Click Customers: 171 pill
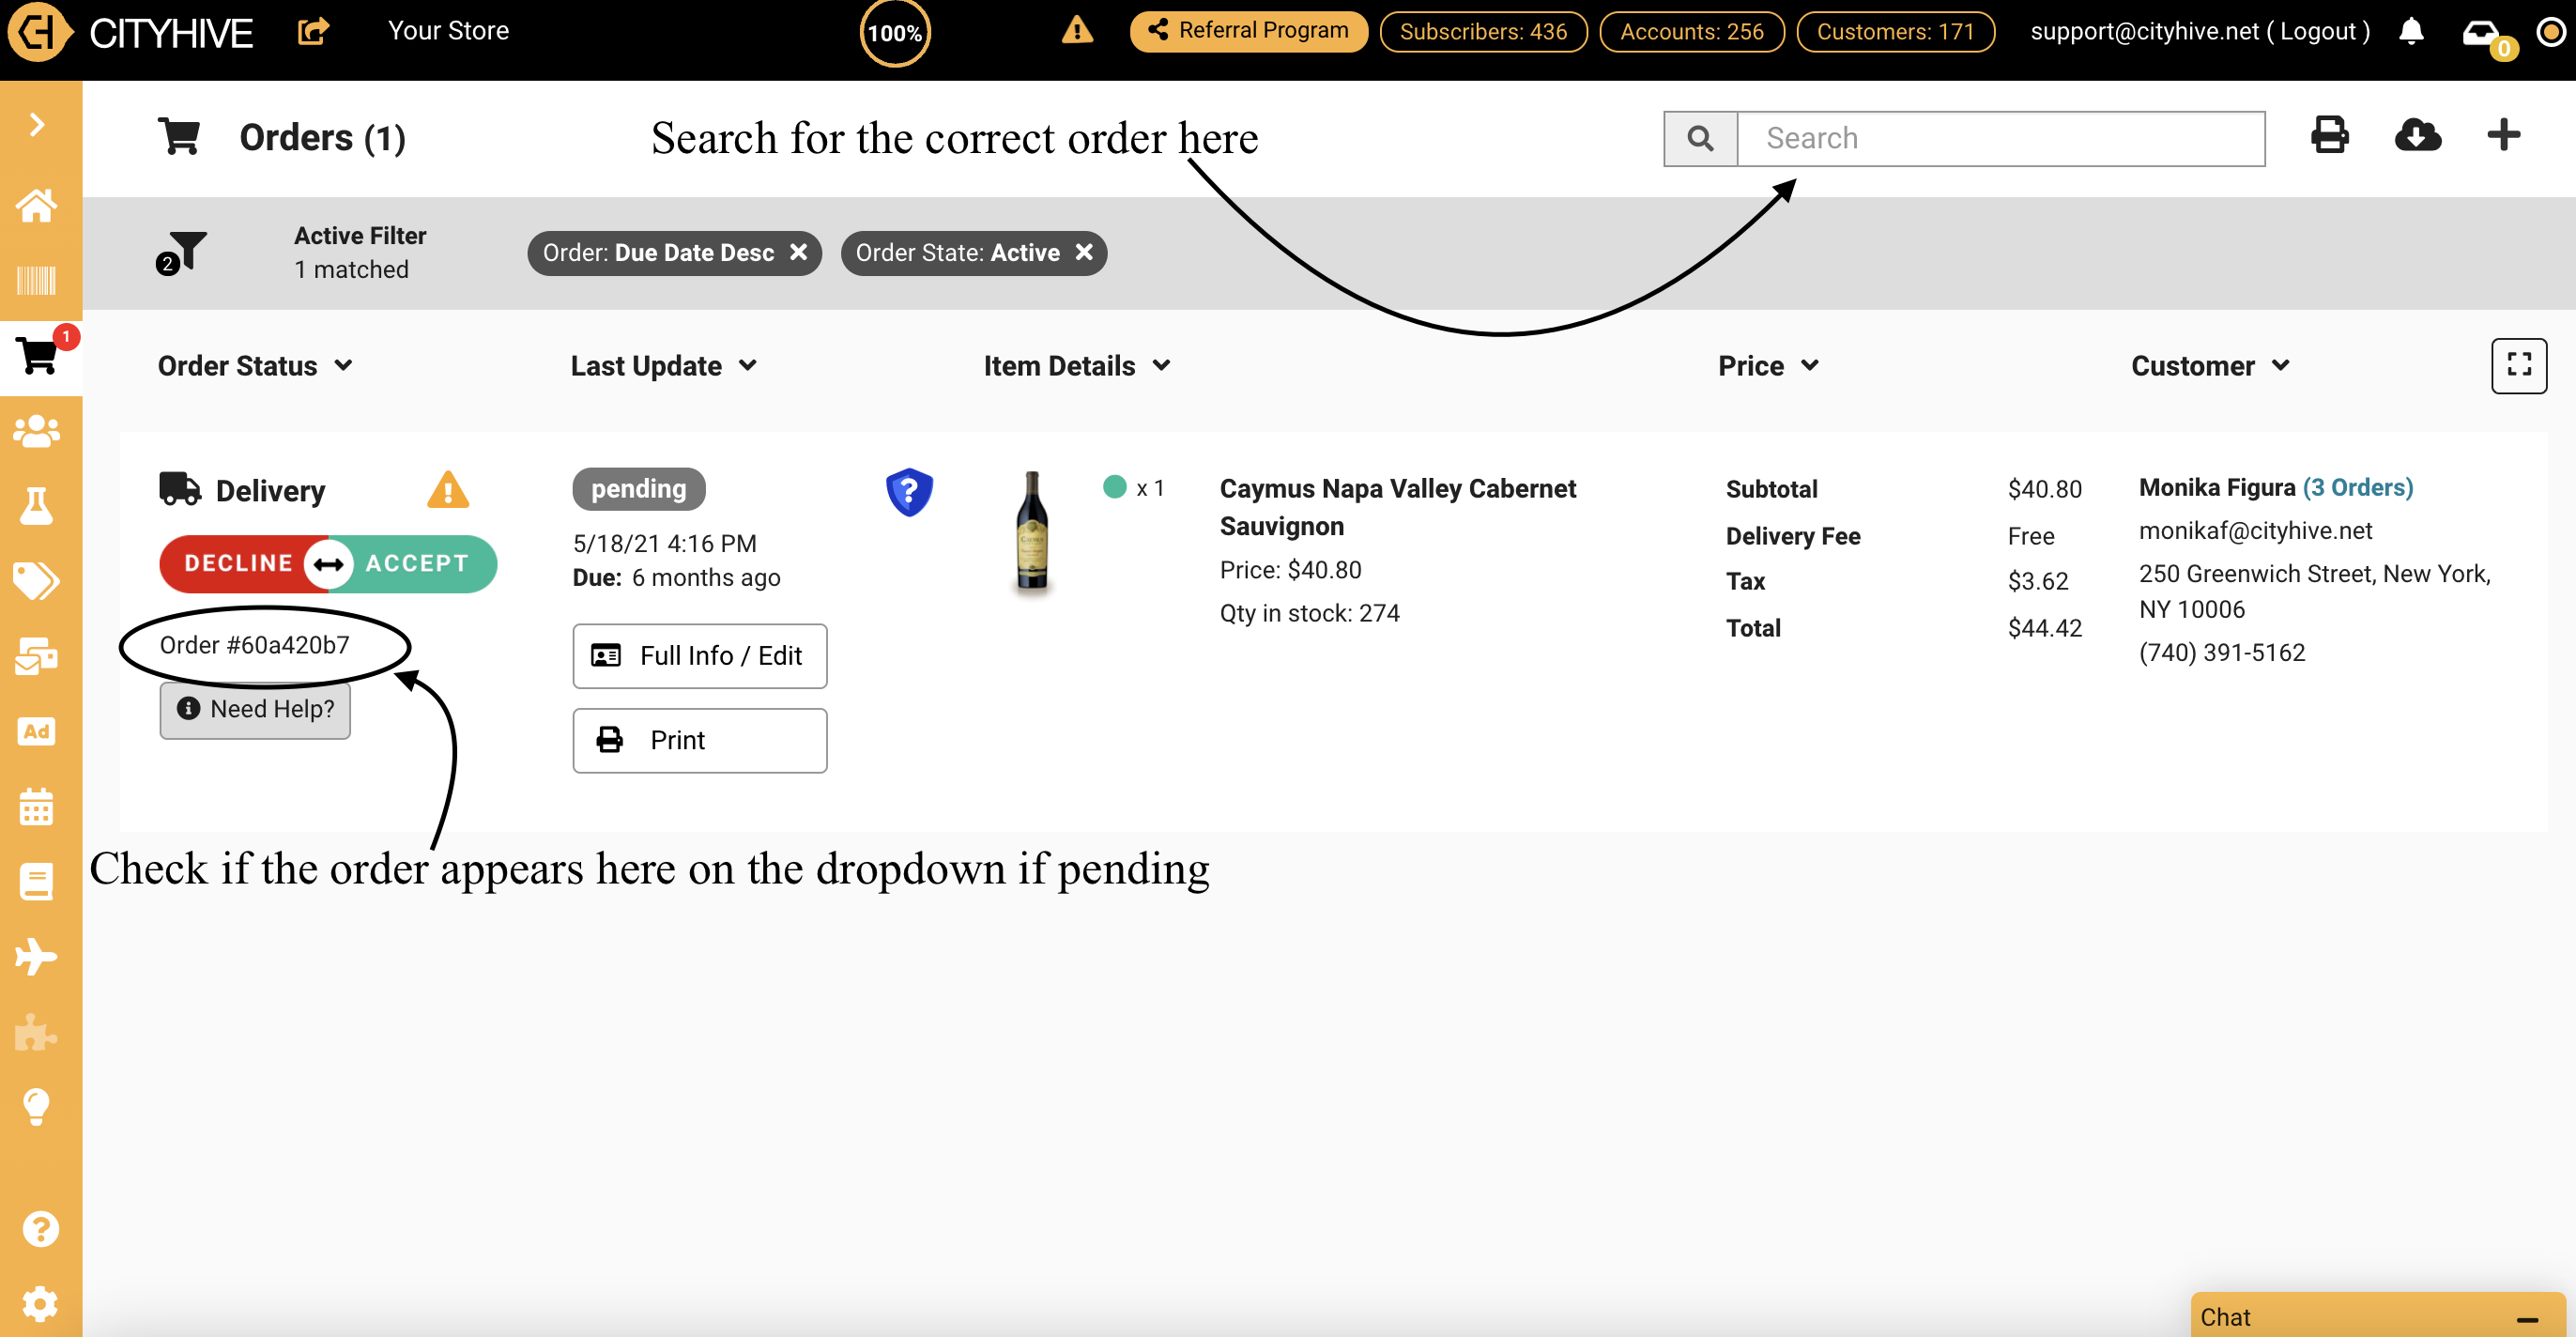The height and width of the screenshot is (1337, 2576). pos(1895,32)
